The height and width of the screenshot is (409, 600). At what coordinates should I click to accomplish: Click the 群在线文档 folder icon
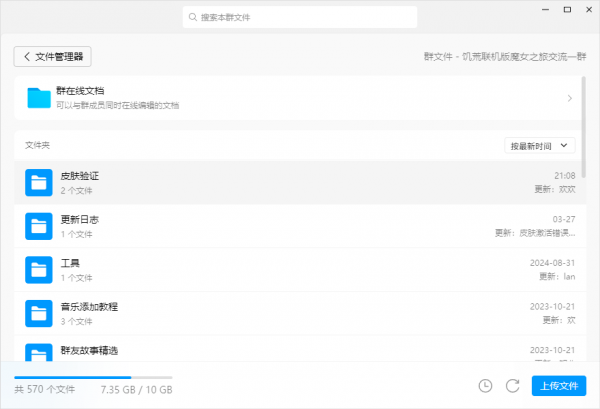click(x=39, y=98)
